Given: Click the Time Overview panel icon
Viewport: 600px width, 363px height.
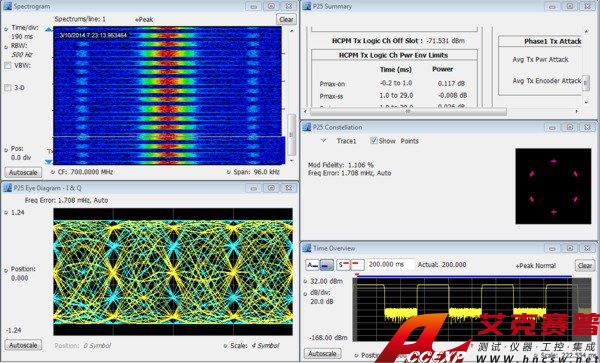Looking at the screenshot, I should click(306, 248).
